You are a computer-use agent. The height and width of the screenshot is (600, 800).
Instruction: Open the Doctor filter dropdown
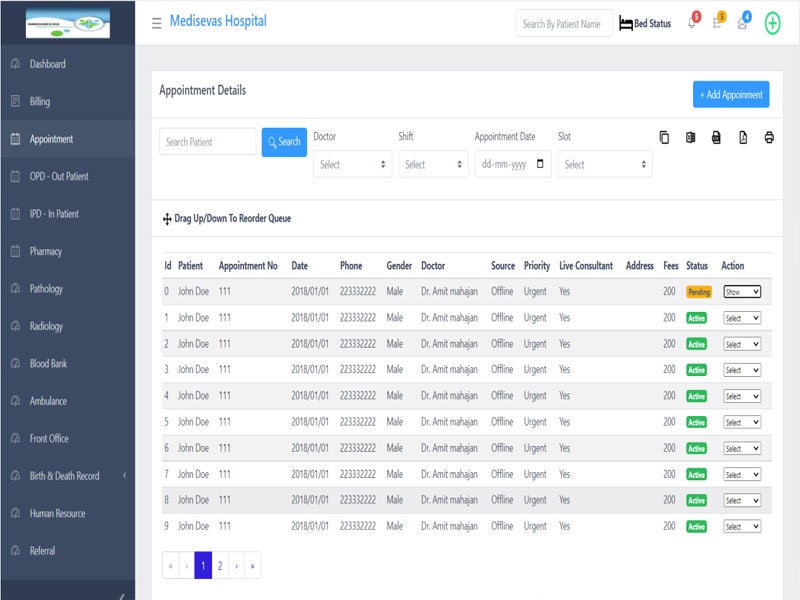[x=353, y=164]
